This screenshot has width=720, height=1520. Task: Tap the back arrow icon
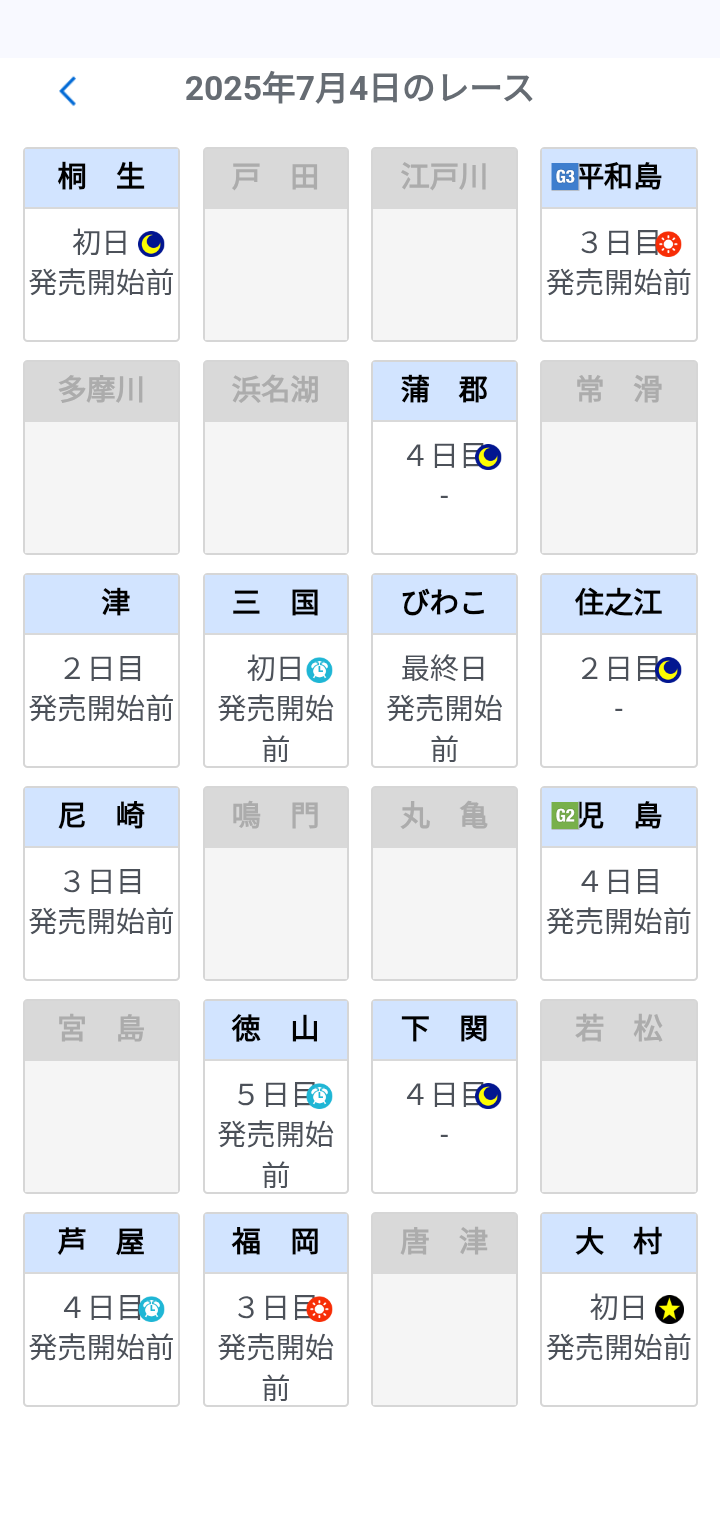67,91
